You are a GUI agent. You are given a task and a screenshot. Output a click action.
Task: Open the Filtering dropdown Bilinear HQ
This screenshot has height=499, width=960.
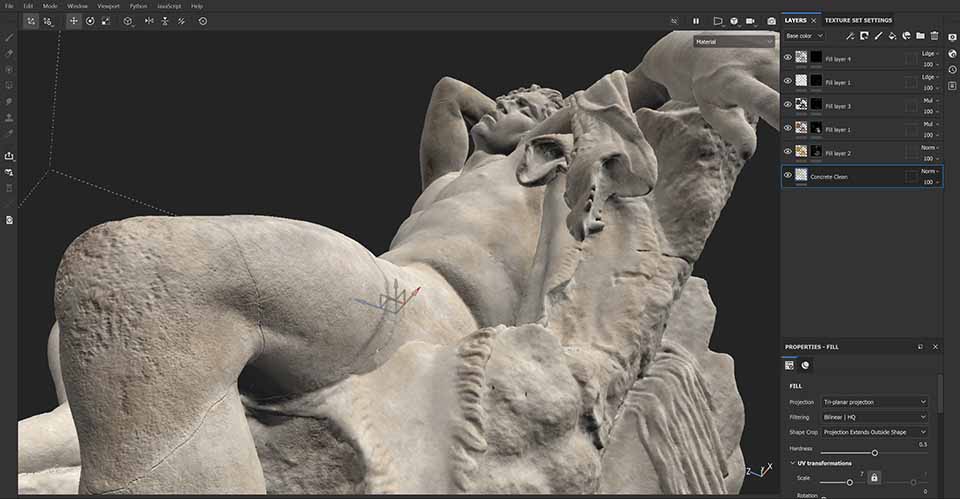click(874, 417)
